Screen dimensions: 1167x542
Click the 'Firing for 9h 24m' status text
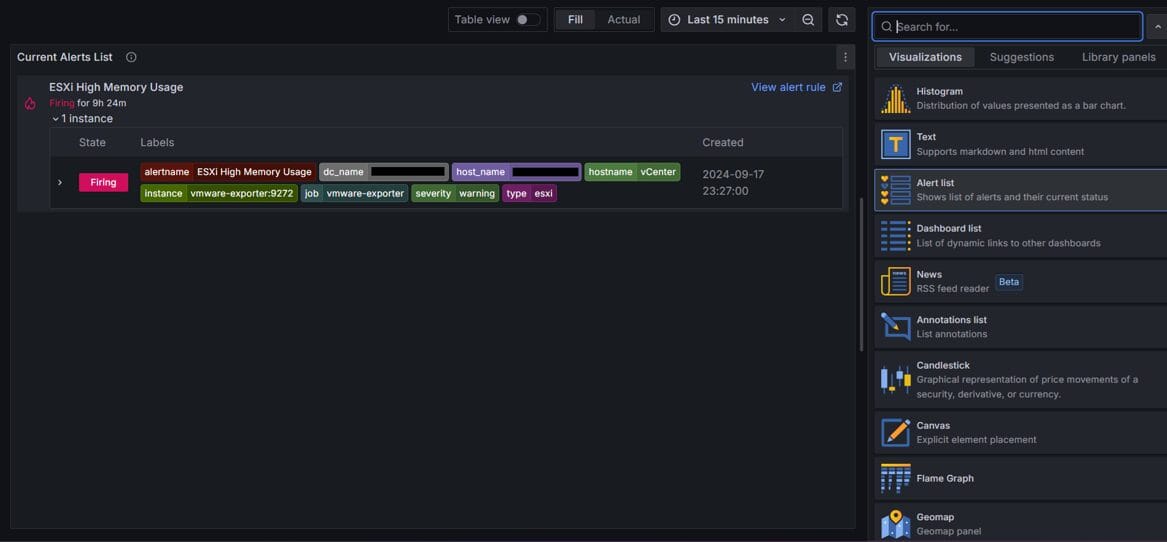pyautogui.click(x=88, y=103)
